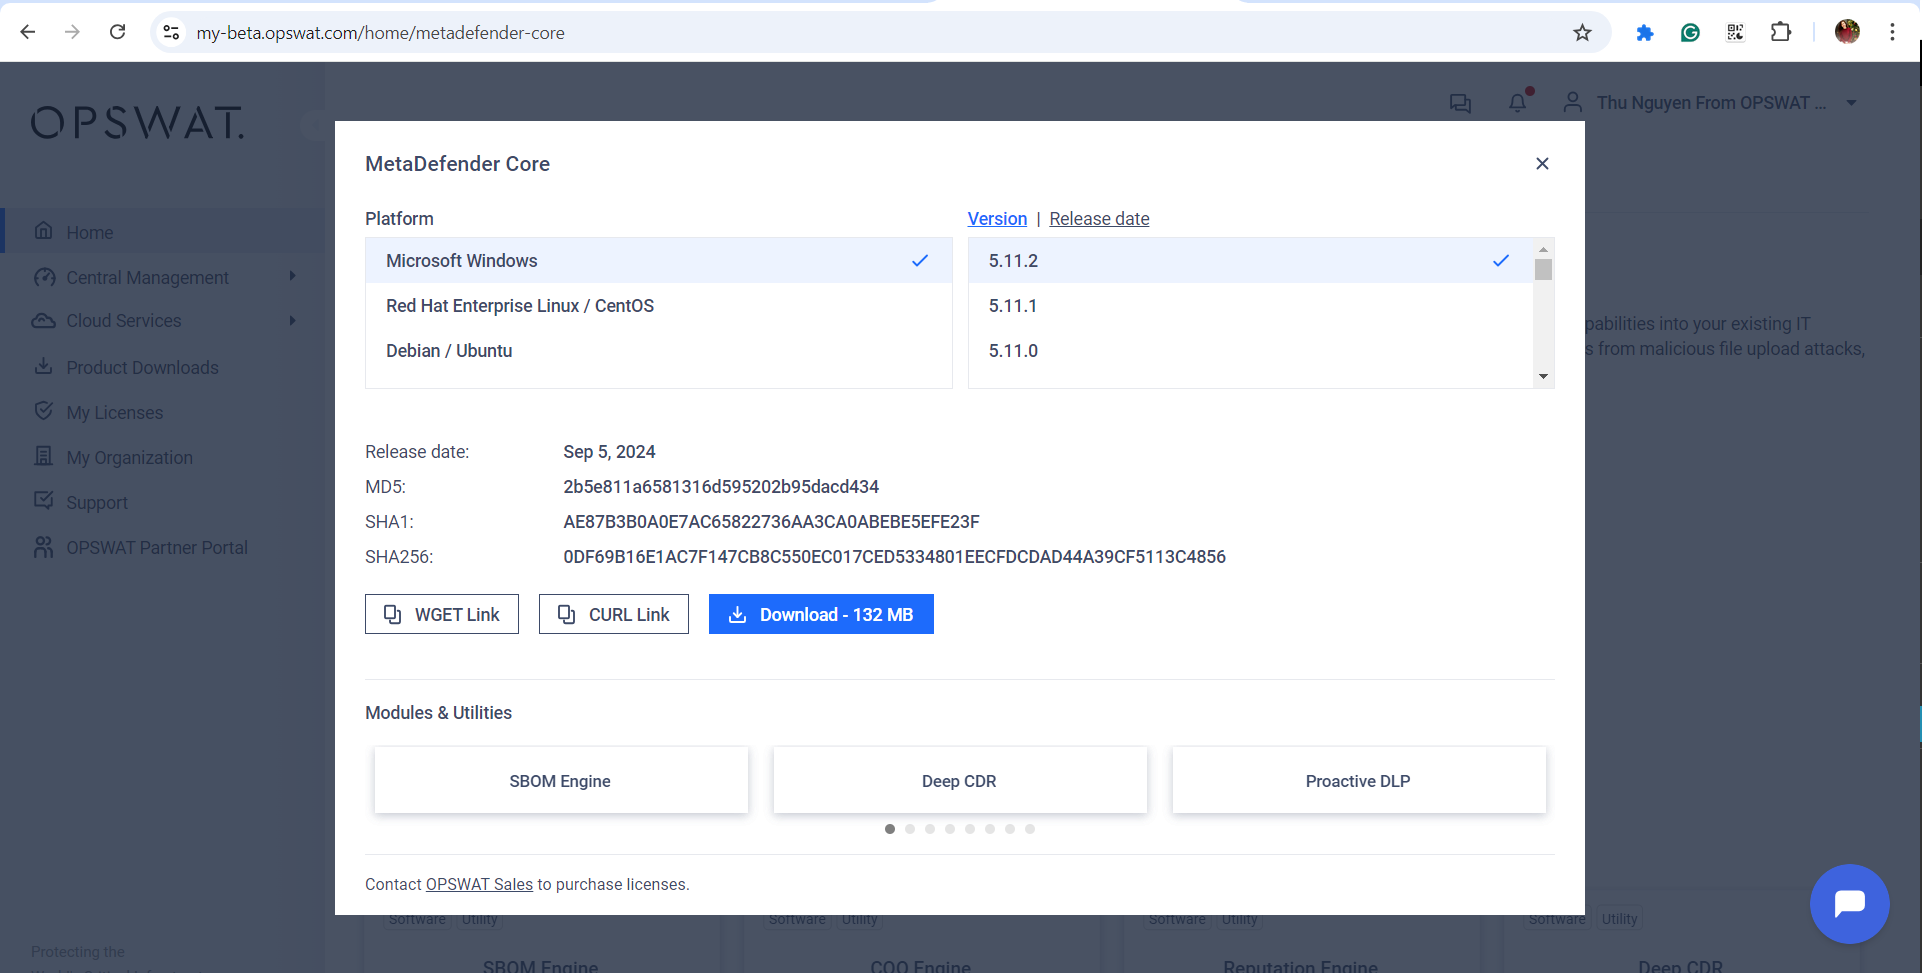Screen dimensions: 1922x973
Task: Select Red Hat Enterprise Linux / CentOS platform
Action: point(659,305)
